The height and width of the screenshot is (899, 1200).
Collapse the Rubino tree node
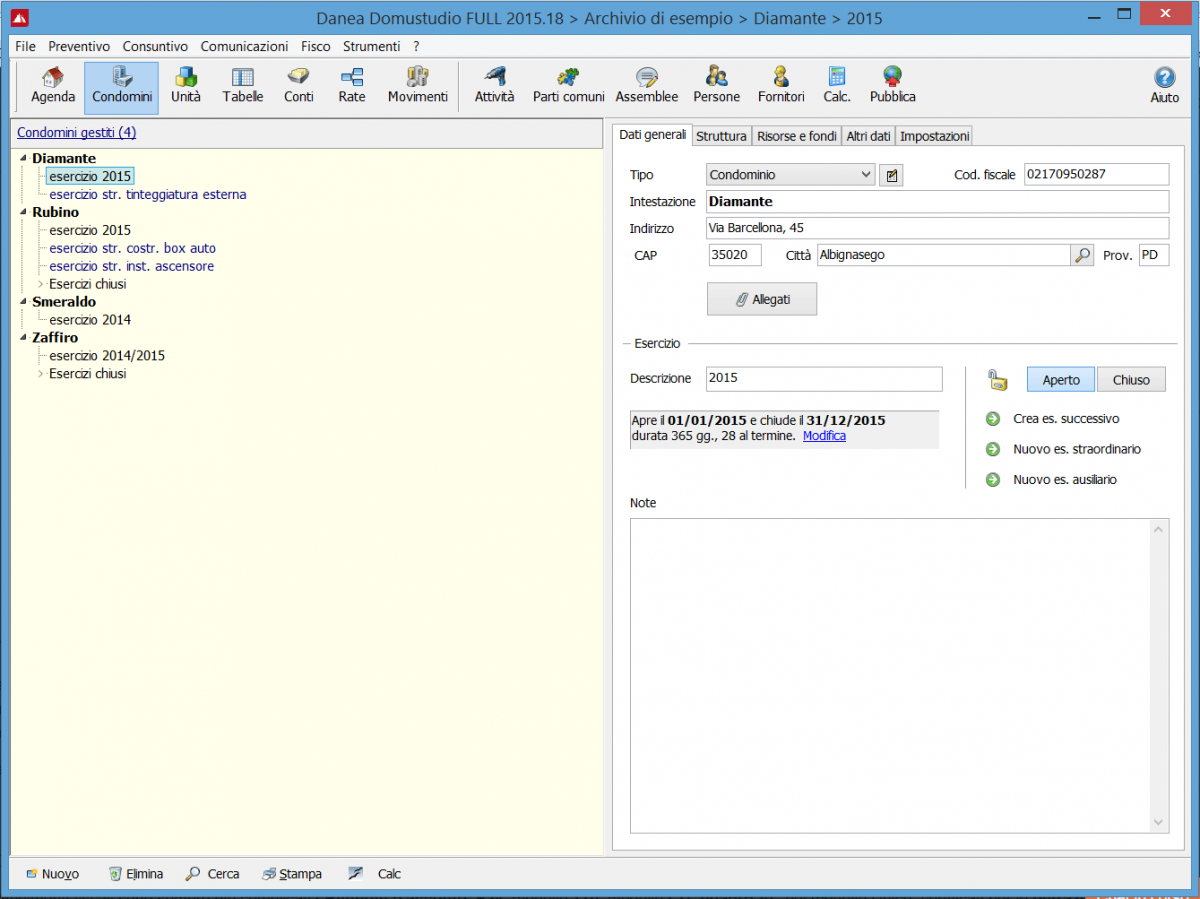pyautogui.click(x=23, y=212)
